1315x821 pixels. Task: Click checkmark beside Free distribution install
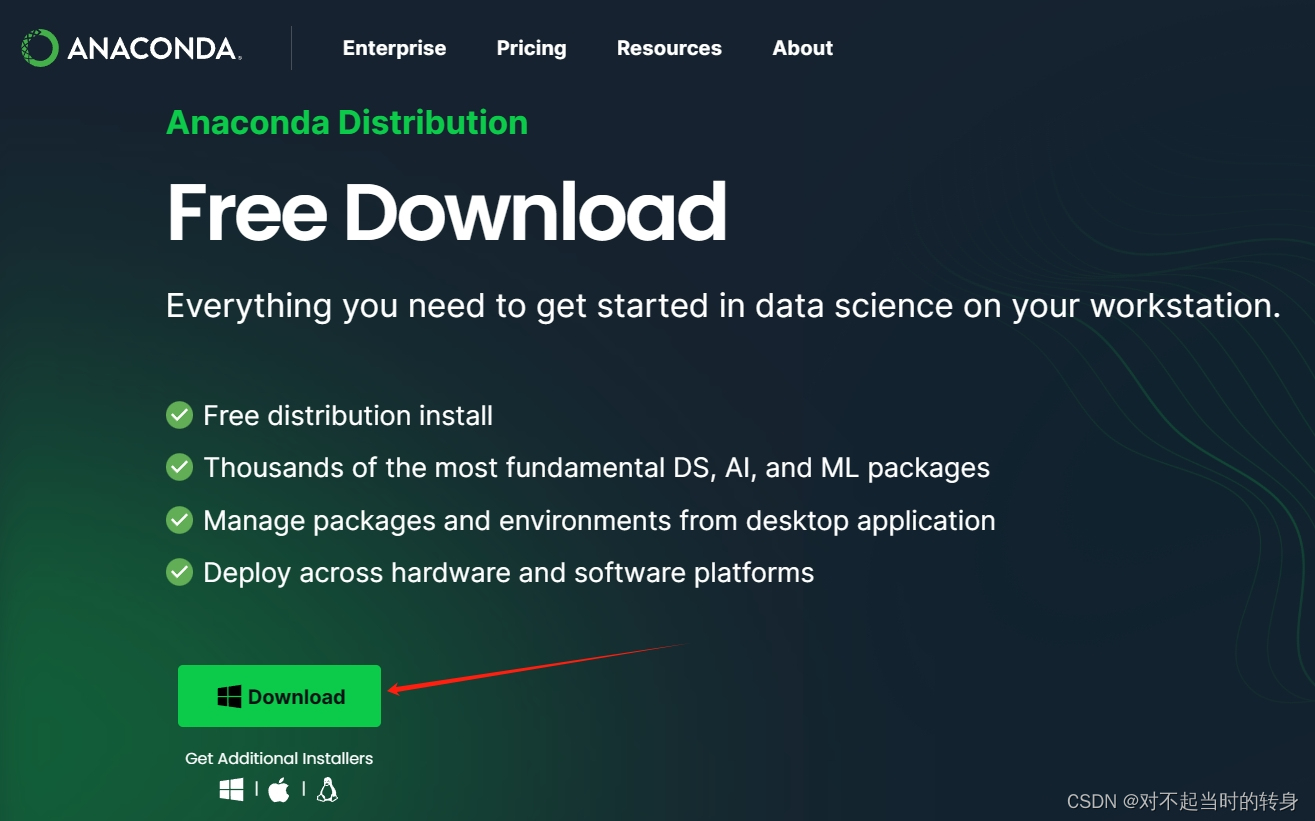pos(179,415)
